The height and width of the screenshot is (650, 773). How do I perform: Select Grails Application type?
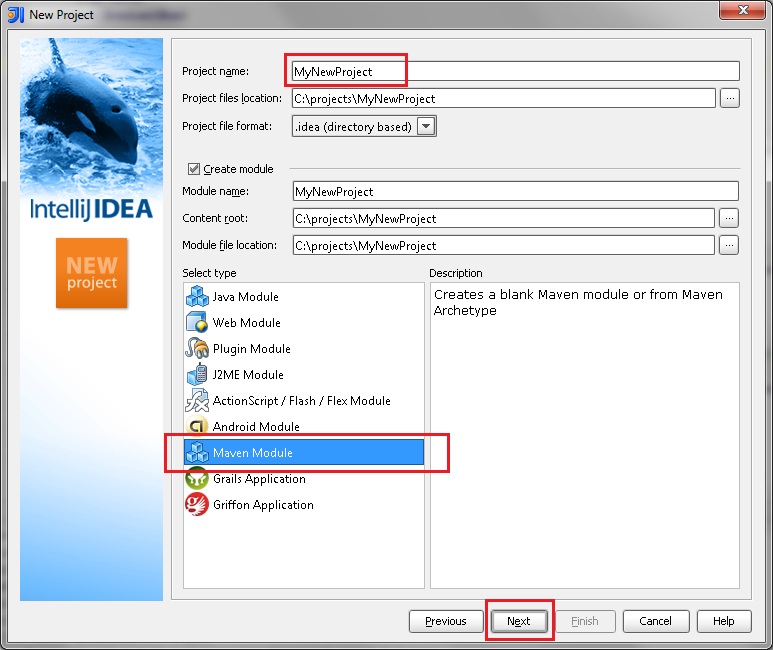(304, 478)
